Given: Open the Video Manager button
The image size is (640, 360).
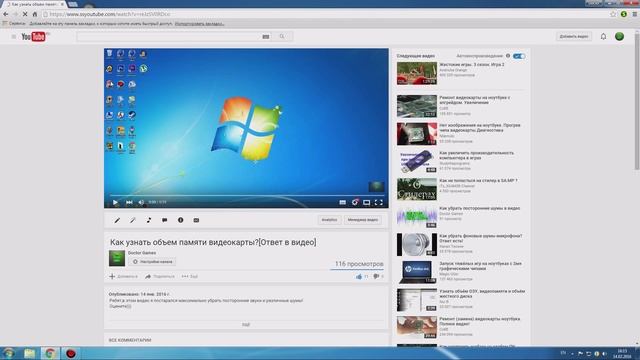Looking at the screenshot, I should click(x=362, y=220).
